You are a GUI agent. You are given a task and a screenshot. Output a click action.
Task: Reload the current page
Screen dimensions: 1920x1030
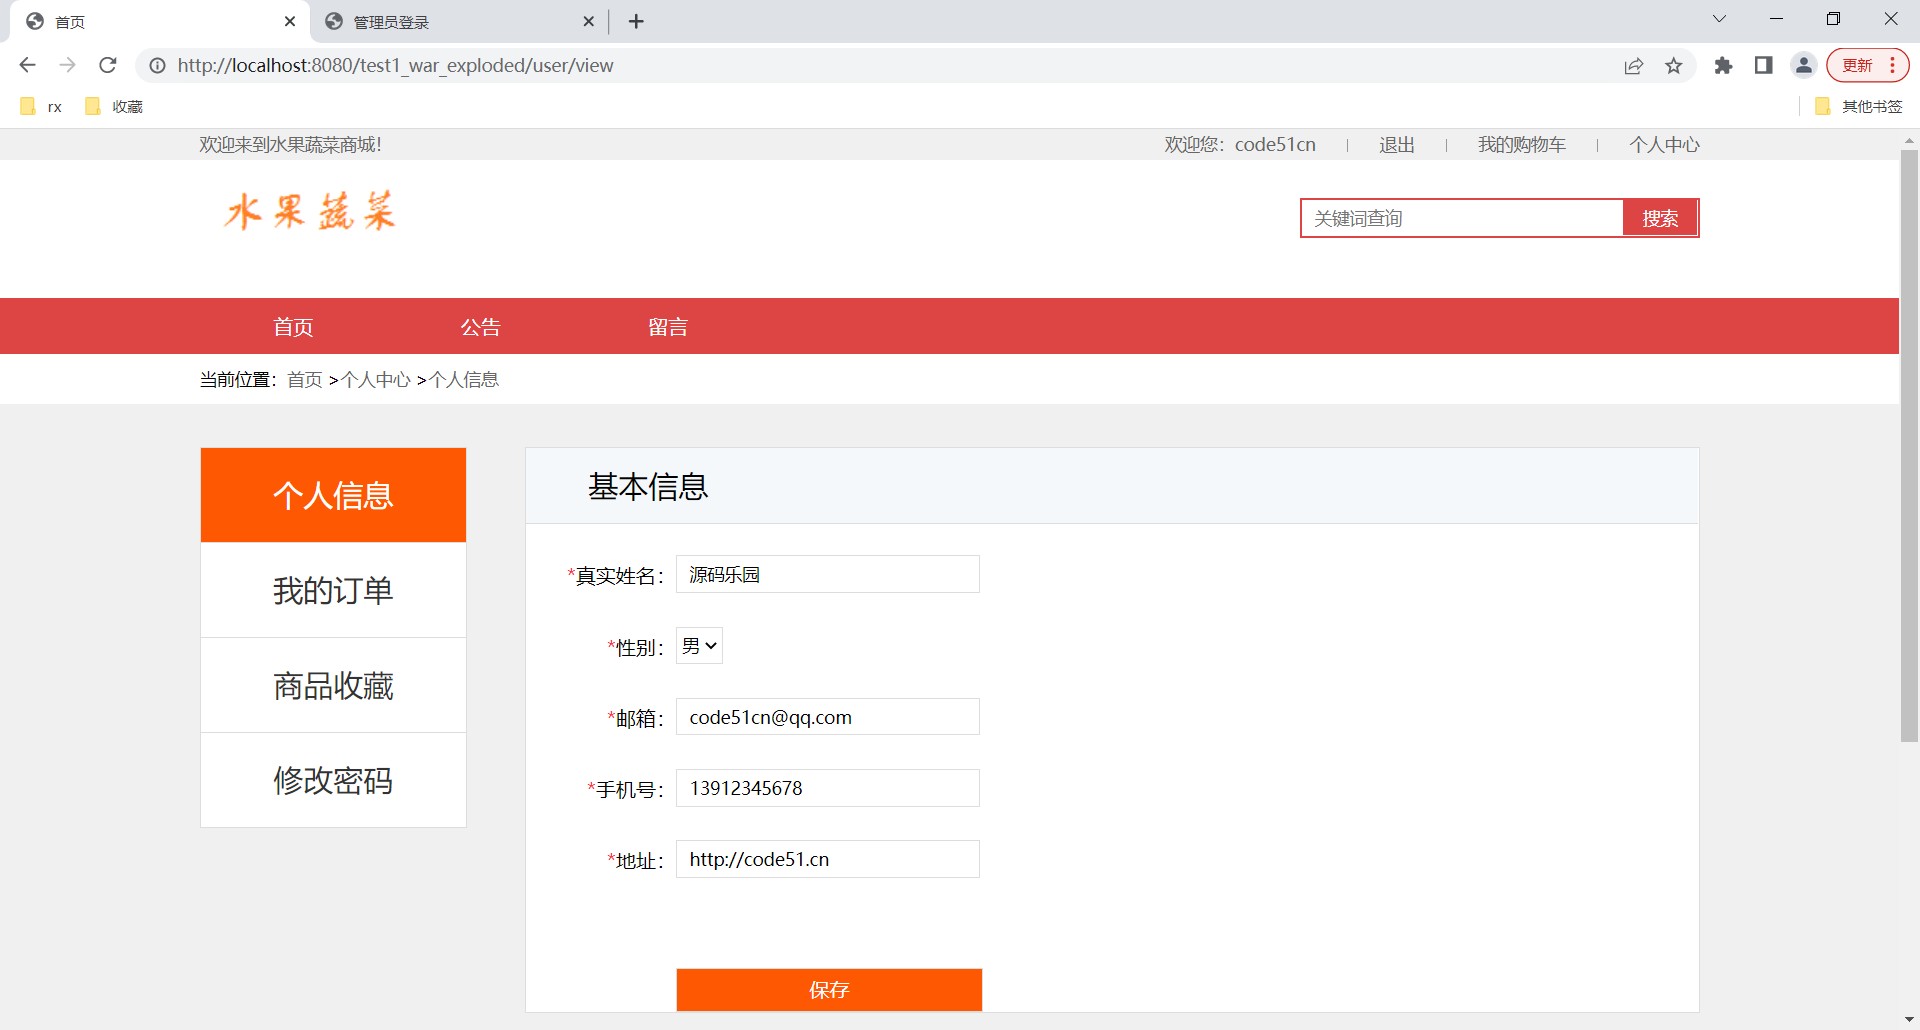[108, 65]
